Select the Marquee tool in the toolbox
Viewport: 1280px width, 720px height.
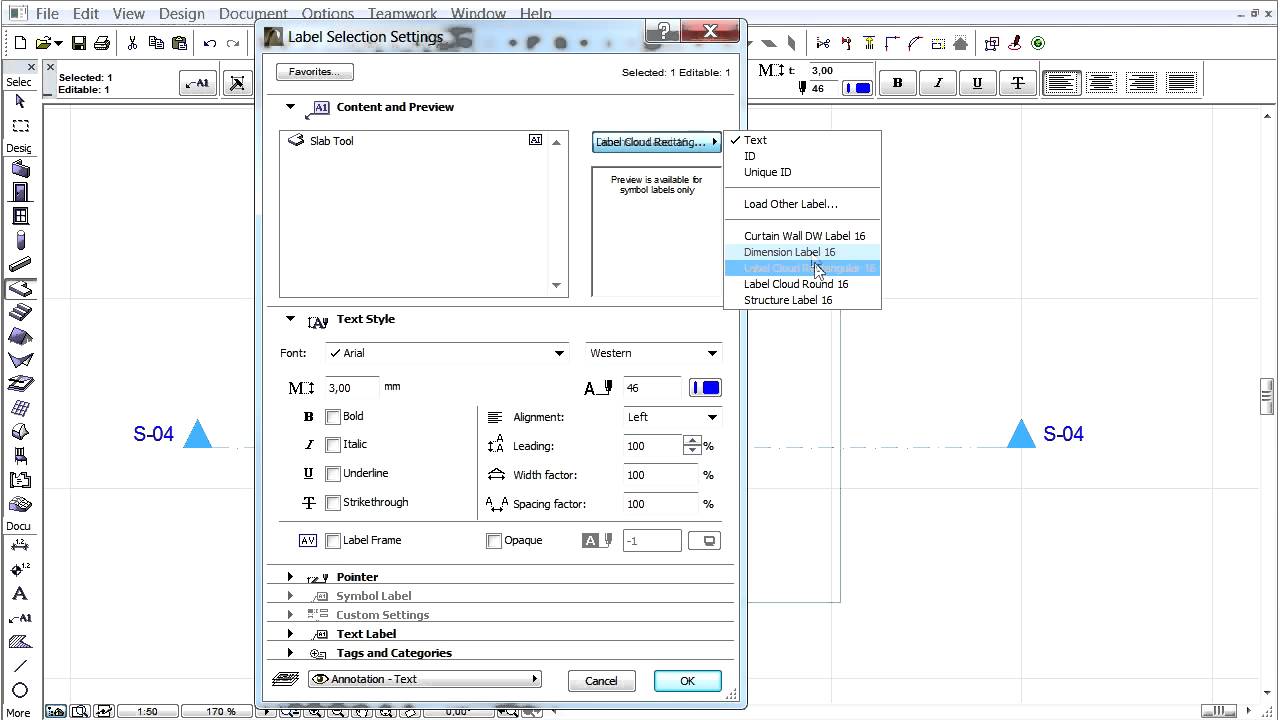(x=20, y=126)
